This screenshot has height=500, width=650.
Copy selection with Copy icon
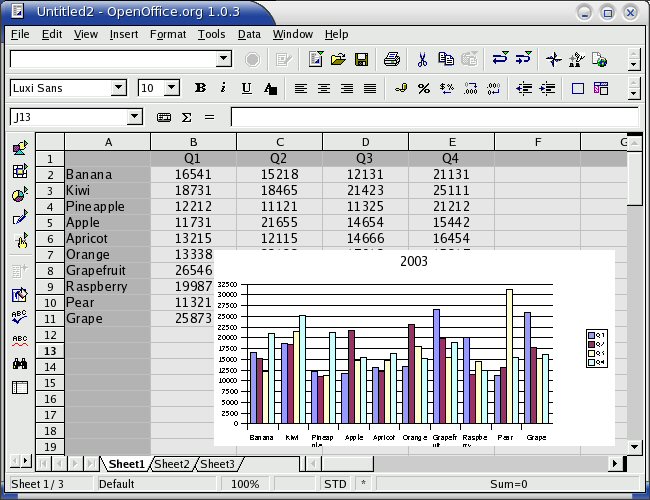click(x=446, y=59)
